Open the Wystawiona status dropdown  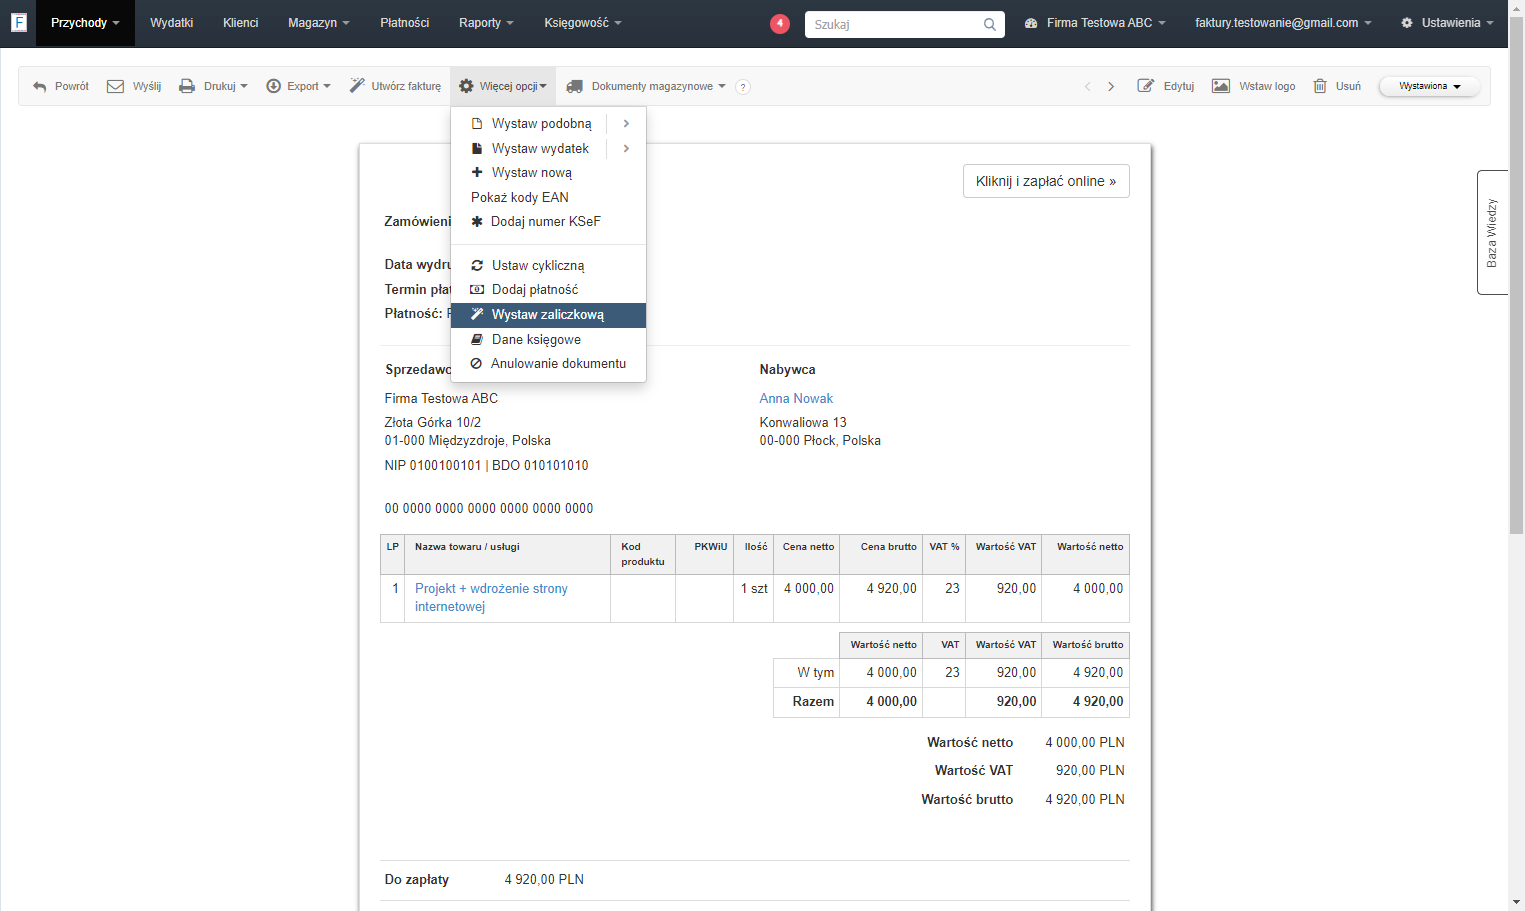coord(1429,87)
